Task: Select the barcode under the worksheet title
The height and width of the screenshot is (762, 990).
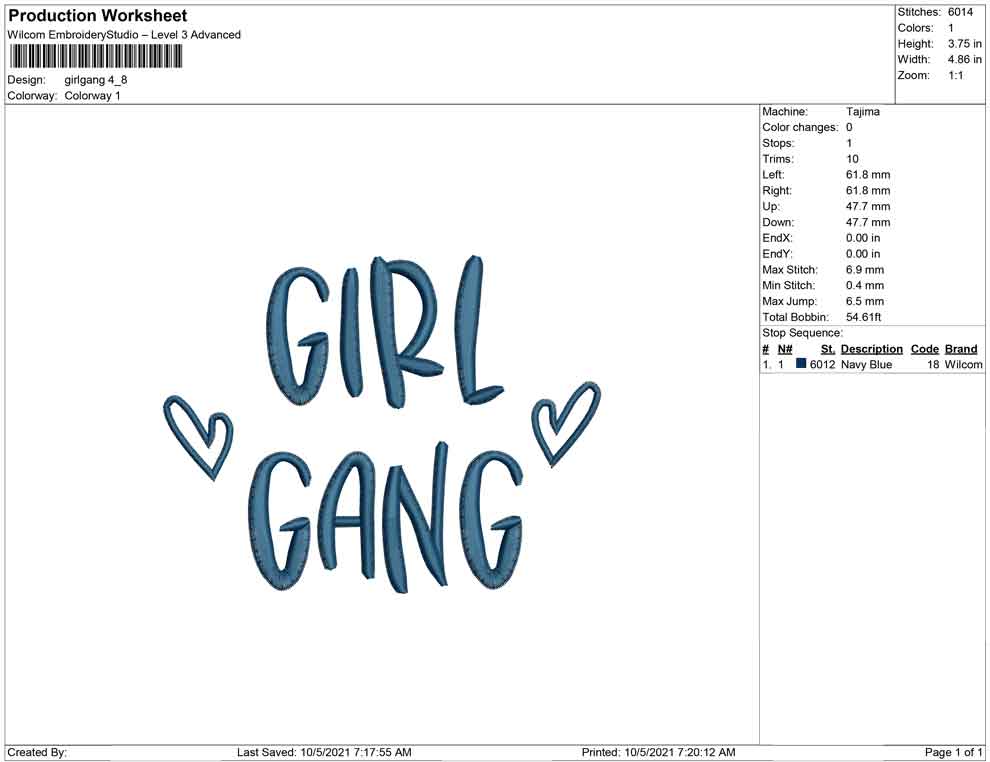Action: pos(96,56)
